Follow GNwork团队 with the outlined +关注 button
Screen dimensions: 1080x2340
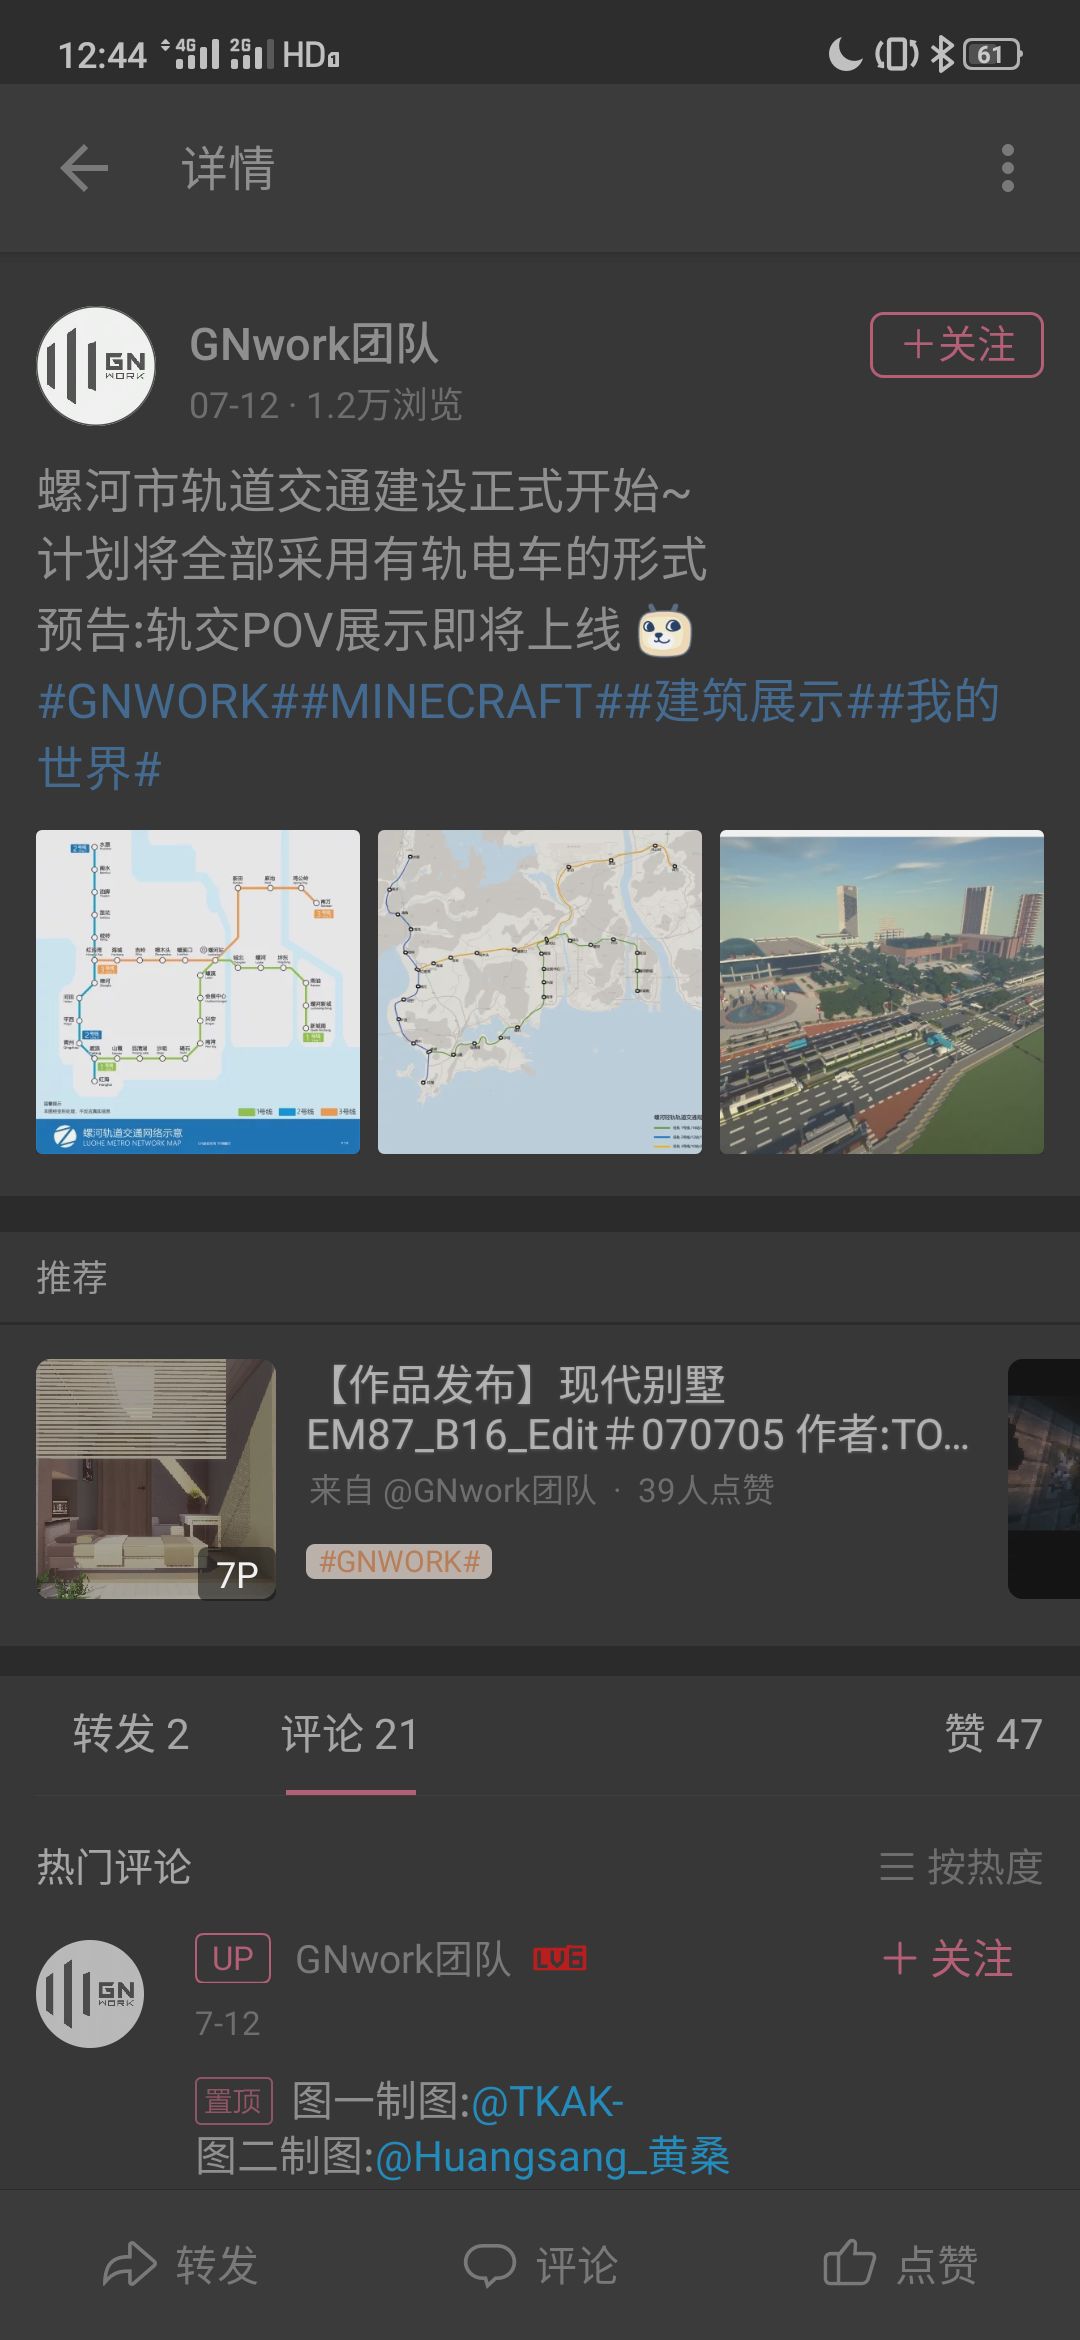click(957, 345)
